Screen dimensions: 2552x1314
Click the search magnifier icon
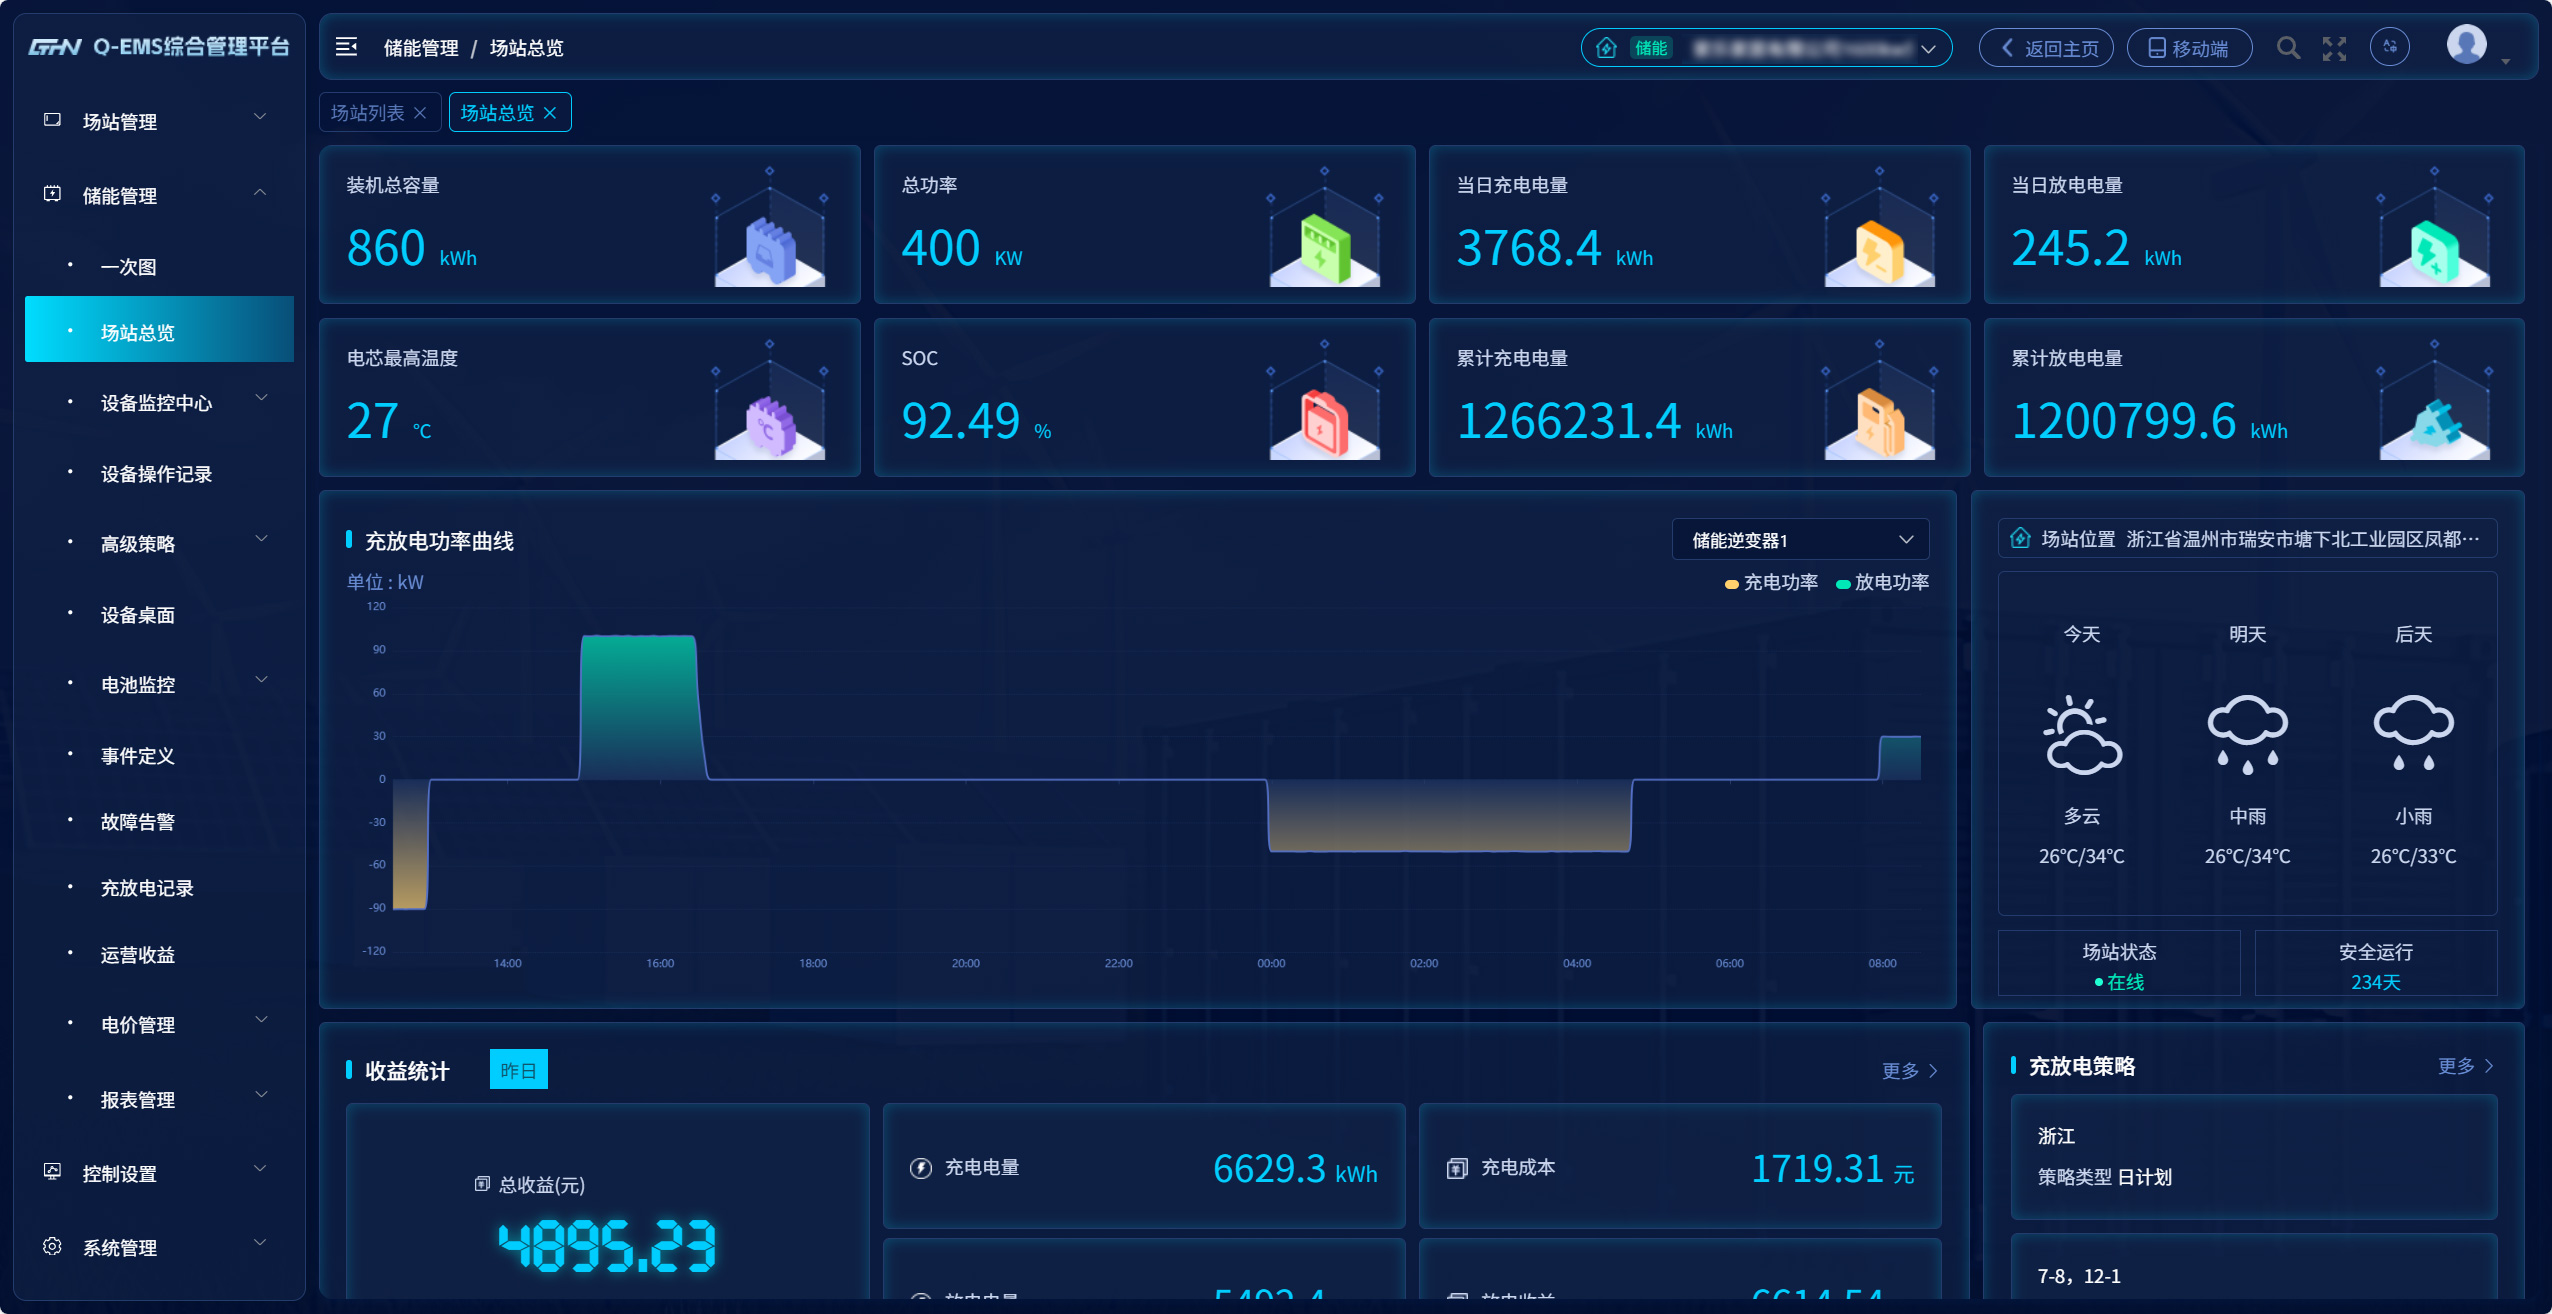[2287, 48]
